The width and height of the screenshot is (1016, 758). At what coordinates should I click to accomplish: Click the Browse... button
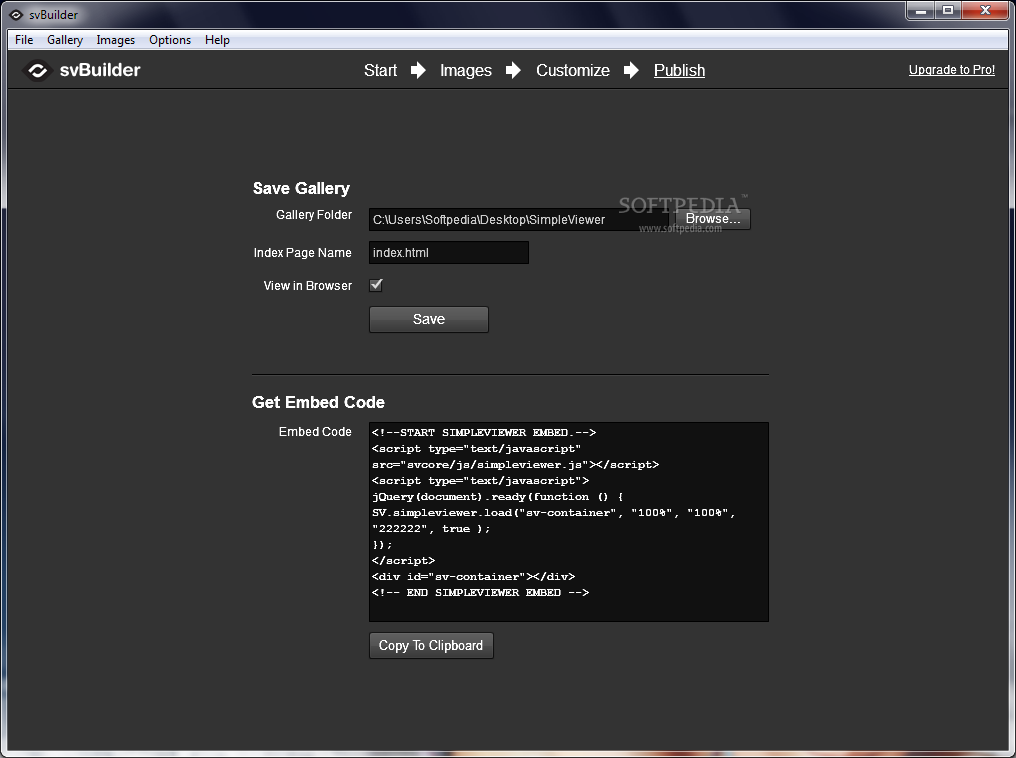pyautogui.click(x=713, y=219)
